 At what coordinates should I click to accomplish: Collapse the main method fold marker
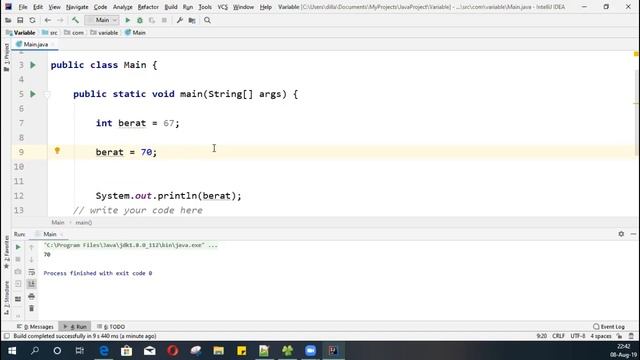[x=47, y=94]
